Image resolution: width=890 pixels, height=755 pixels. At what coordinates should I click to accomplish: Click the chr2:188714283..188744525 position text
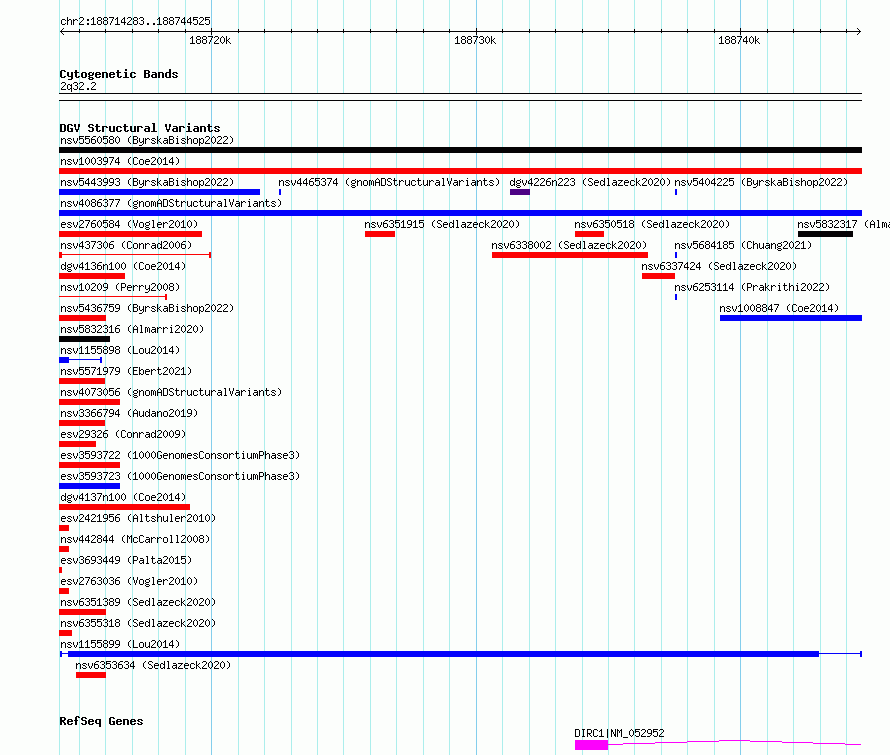(x=135, y=21)
